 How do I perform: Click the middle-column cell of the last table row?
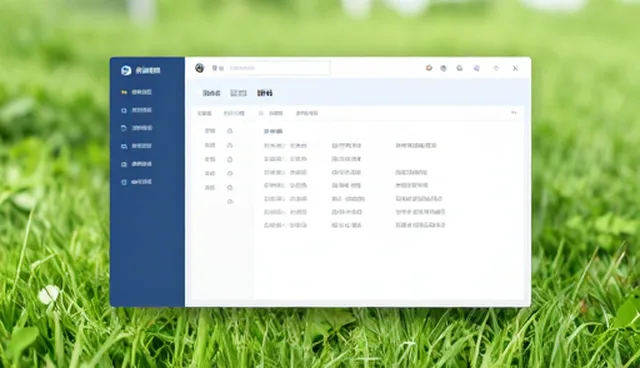point(347,225)
